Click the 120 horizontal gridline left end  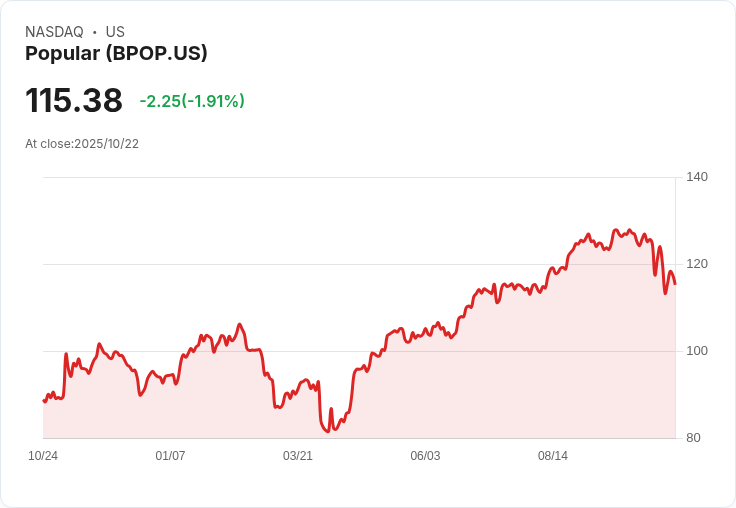[45, 264]
